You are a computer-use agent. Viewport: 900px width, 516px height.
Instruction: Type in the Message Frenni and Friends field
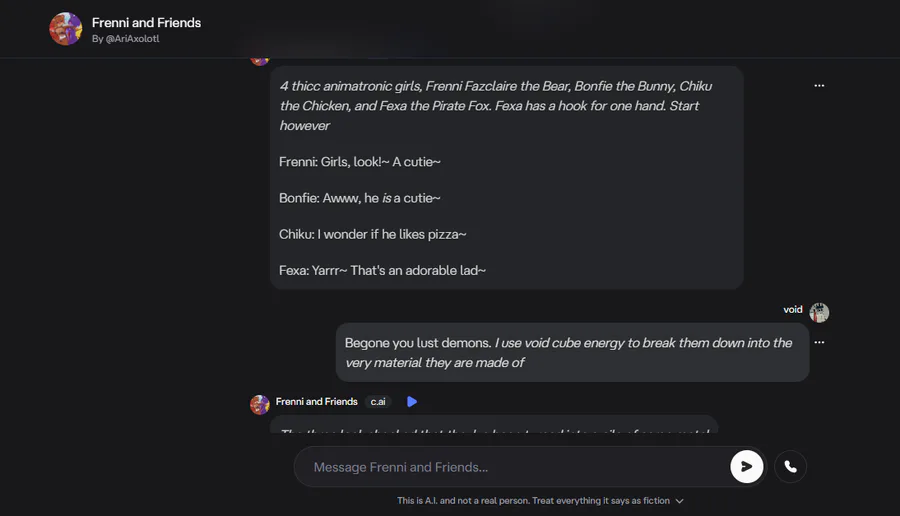tap(510, 467)
